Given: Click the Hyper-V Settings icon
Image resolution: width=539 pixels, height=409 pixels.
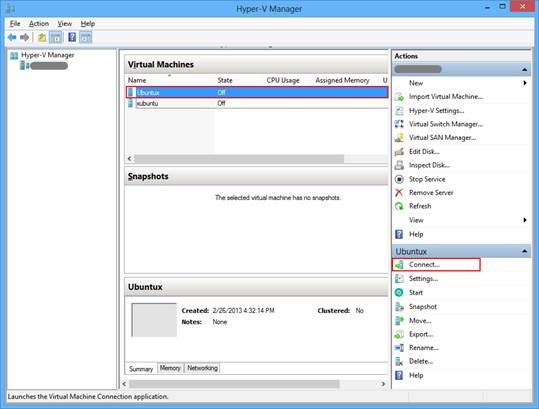Looking at the screenshot, I should click(x=399, y=111).
